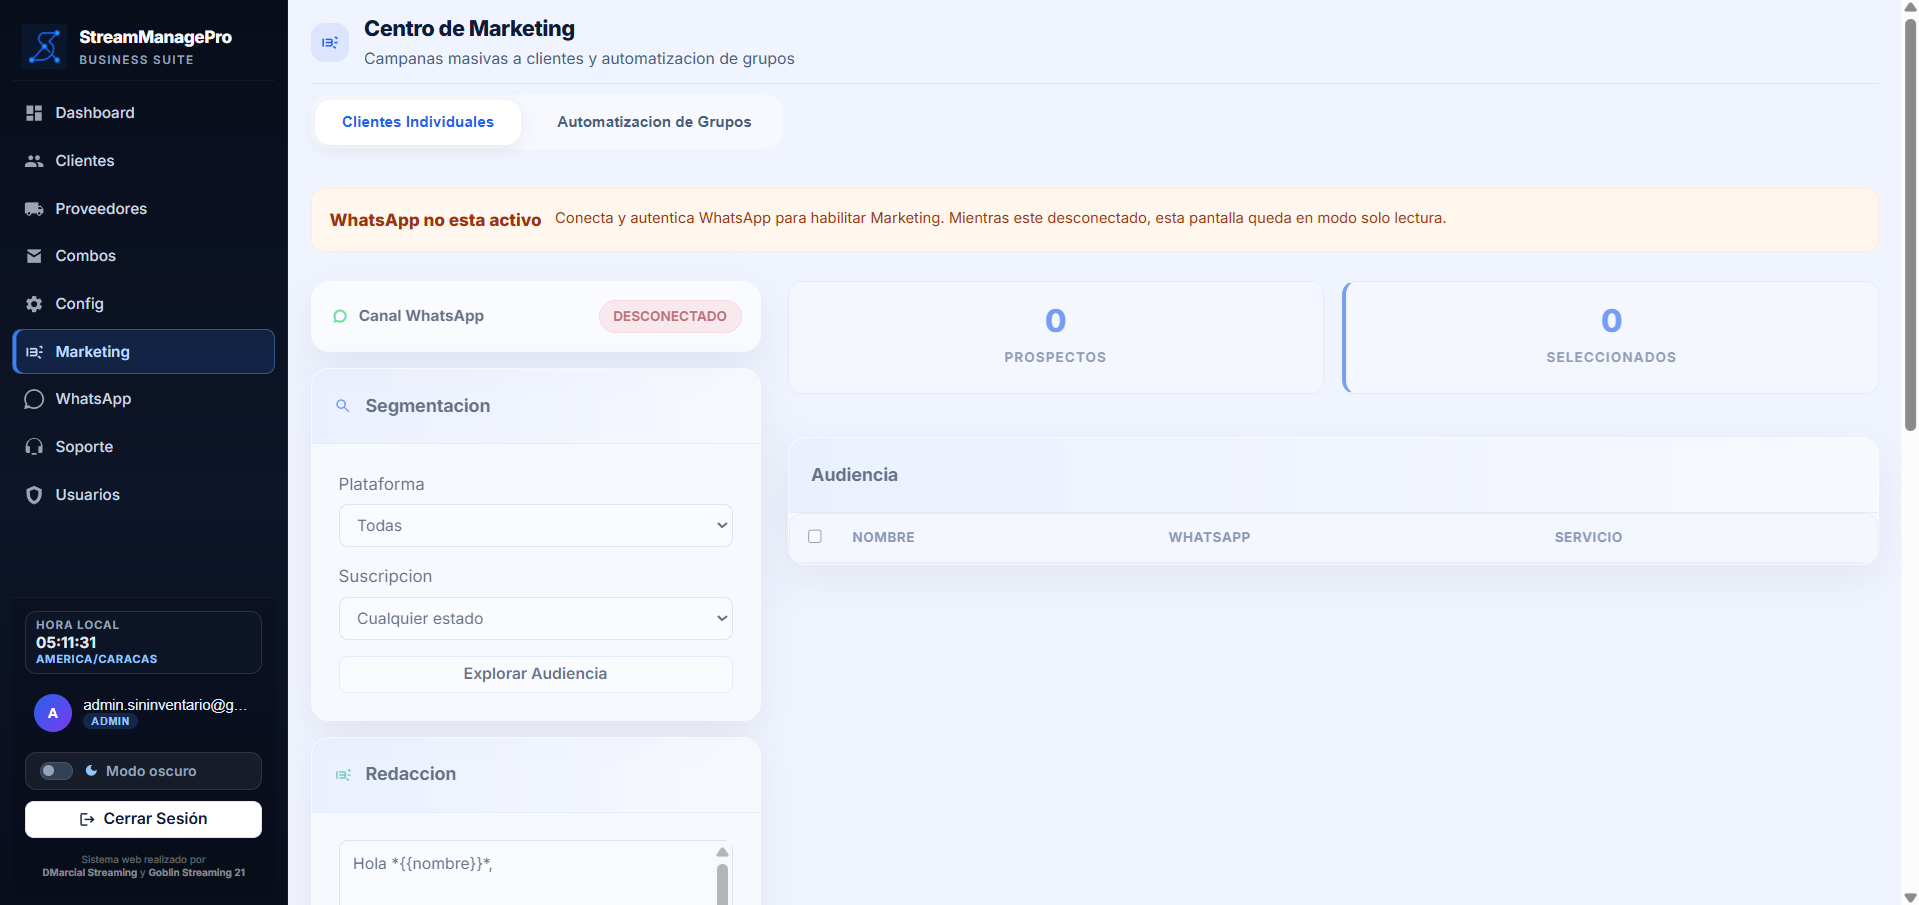Click the user avatar circle 'A'
Viewport: 1919px width, 905px height.
pos(53,713)
